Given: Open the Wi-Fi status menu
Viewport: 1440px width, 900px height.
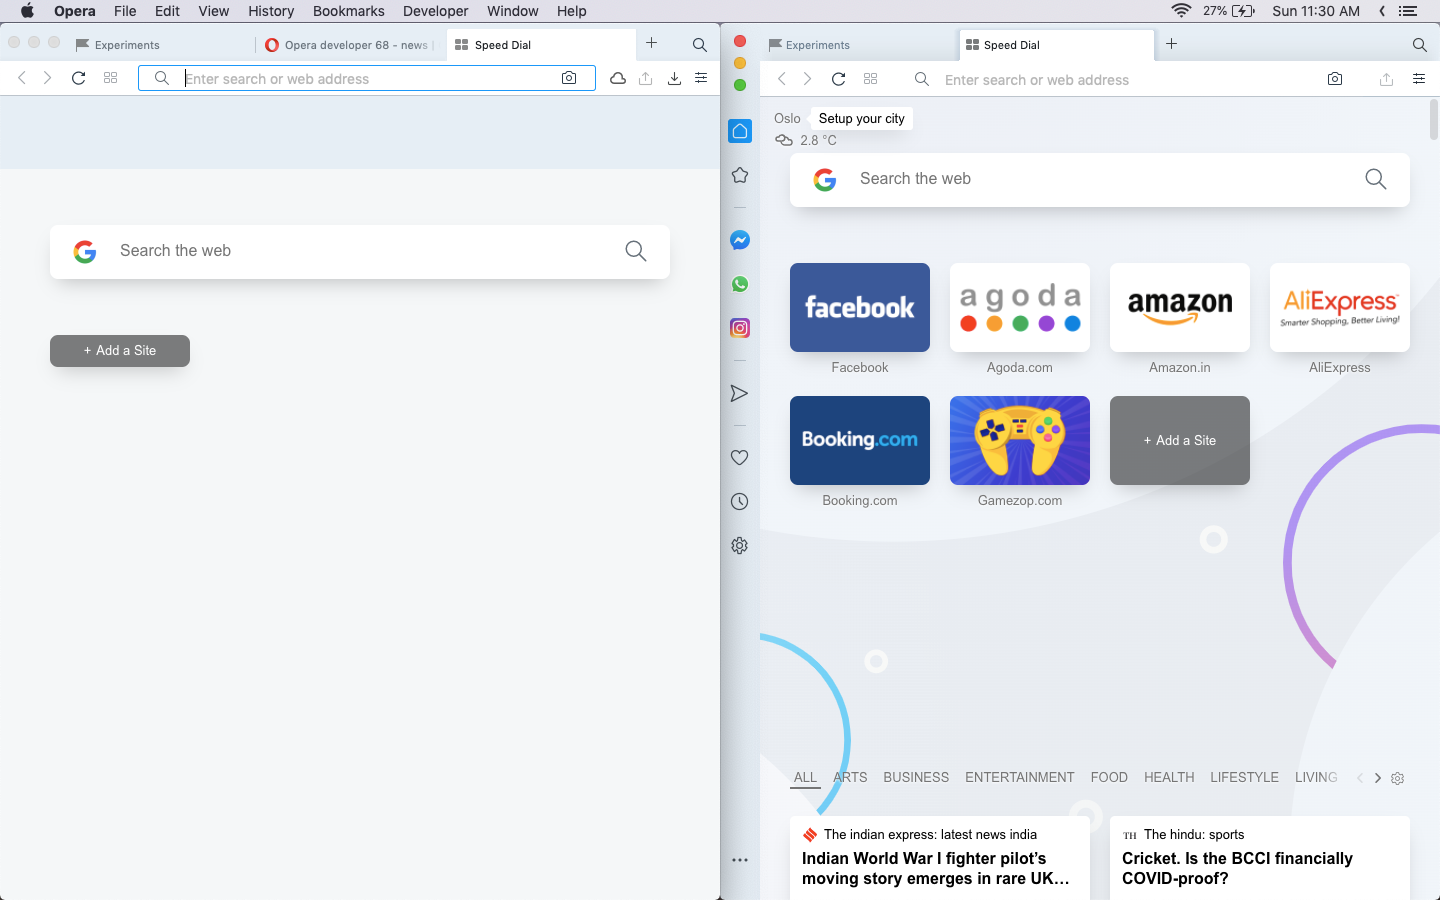Looking at the screenshot, I should [1181, 11].
